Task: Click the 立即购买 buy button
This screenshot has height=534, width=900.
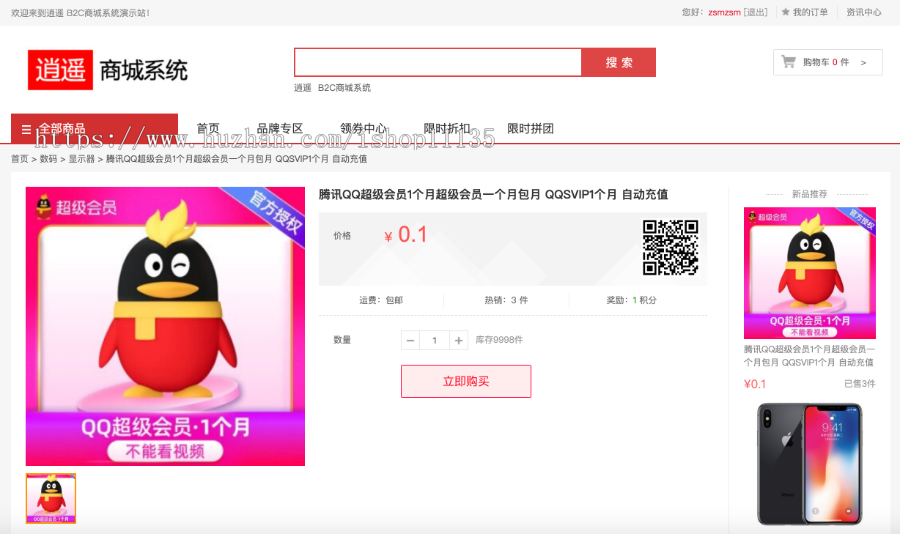Action: [466, 381]
